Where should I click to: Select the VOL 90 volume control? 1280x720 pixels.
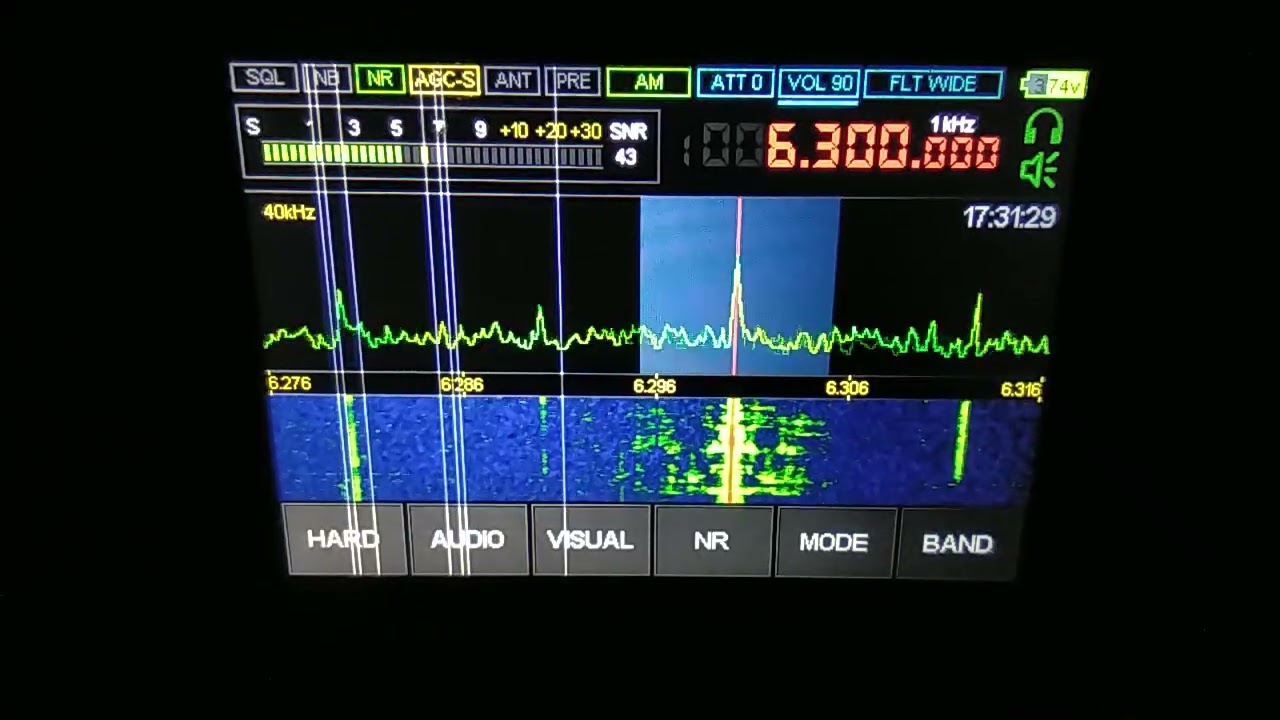819,84
